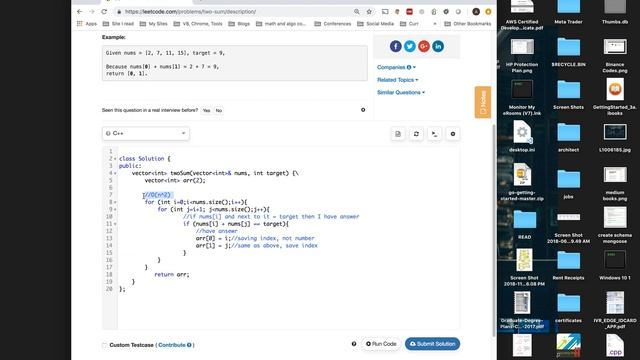Collapse code fold arrow on line 8

(x=115, y=202)
